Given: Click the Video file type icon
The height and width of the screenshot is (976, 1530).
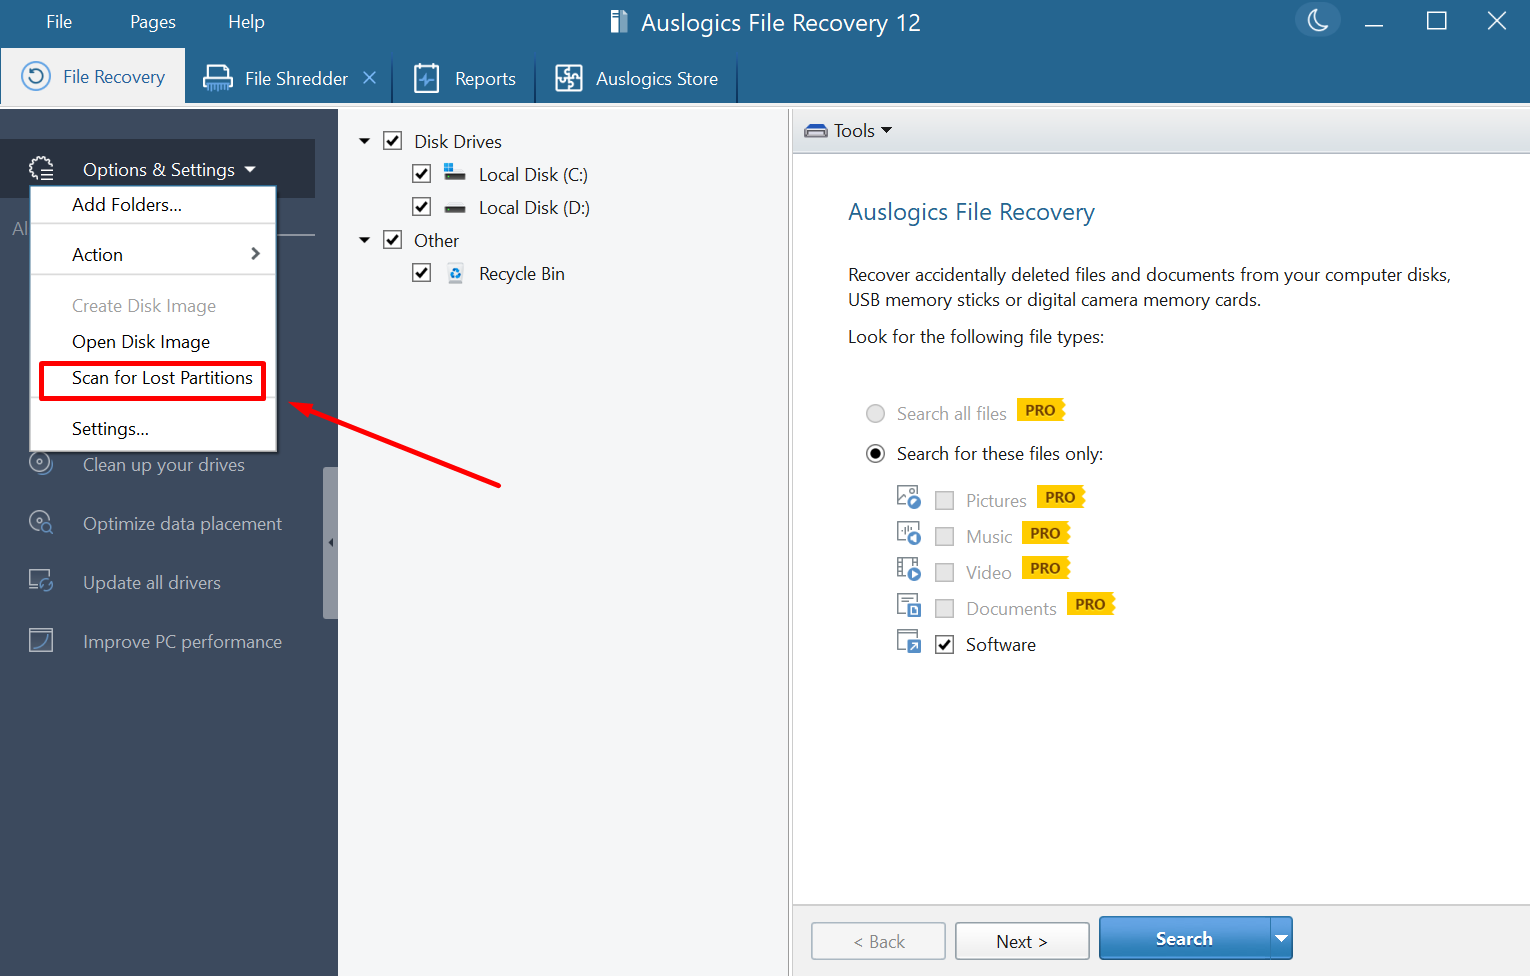Looking at the screenshot, I should click(x=908, y=569).
